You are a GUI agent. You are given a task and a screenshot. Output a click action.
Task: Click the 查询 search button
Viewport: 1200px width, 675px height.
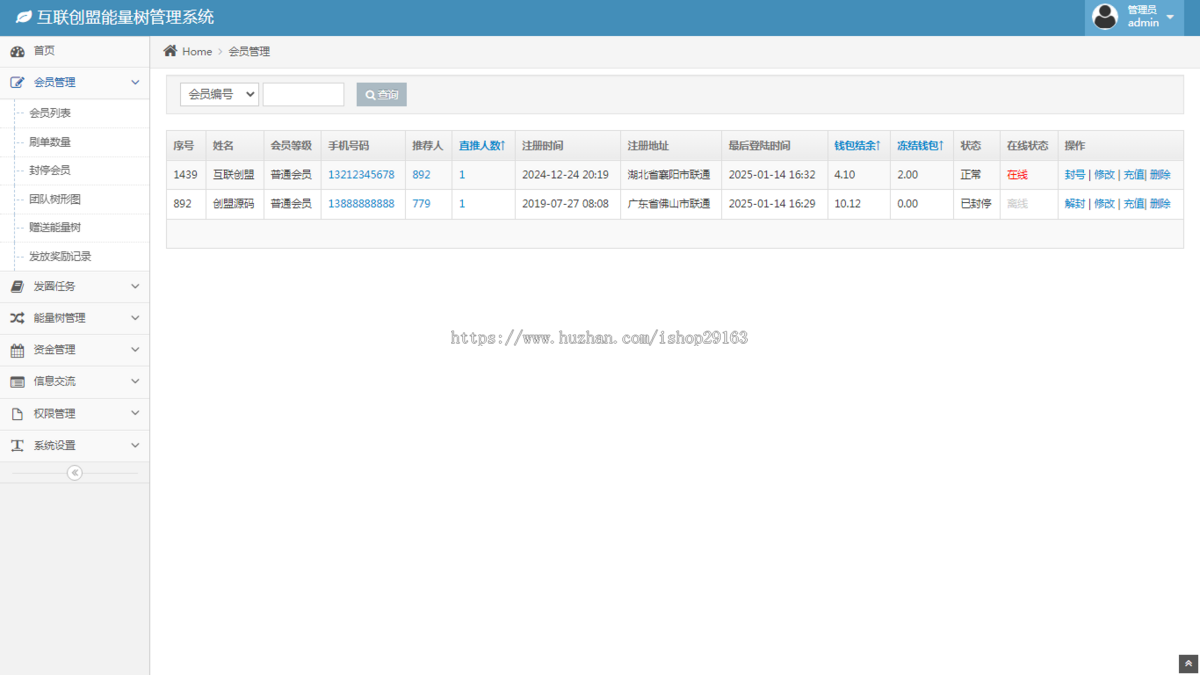381,95
